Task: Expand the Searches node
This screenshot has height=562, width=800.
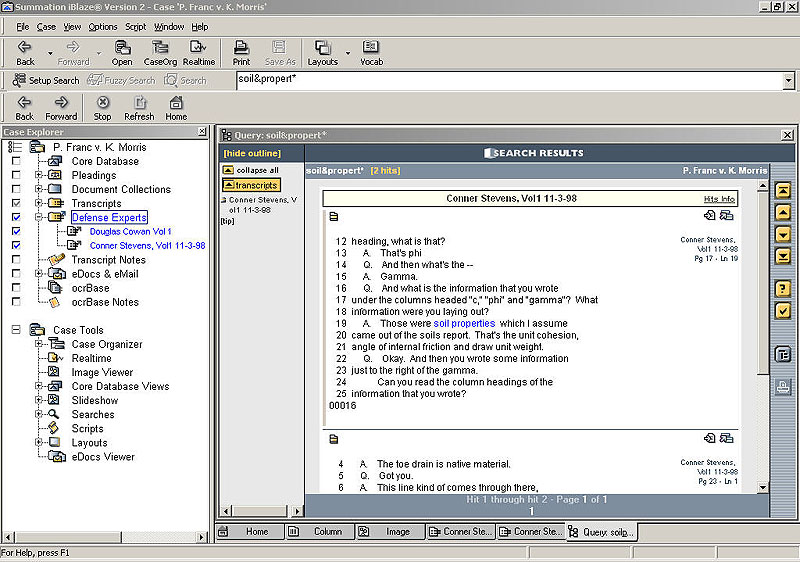Action: pos(38,414)
